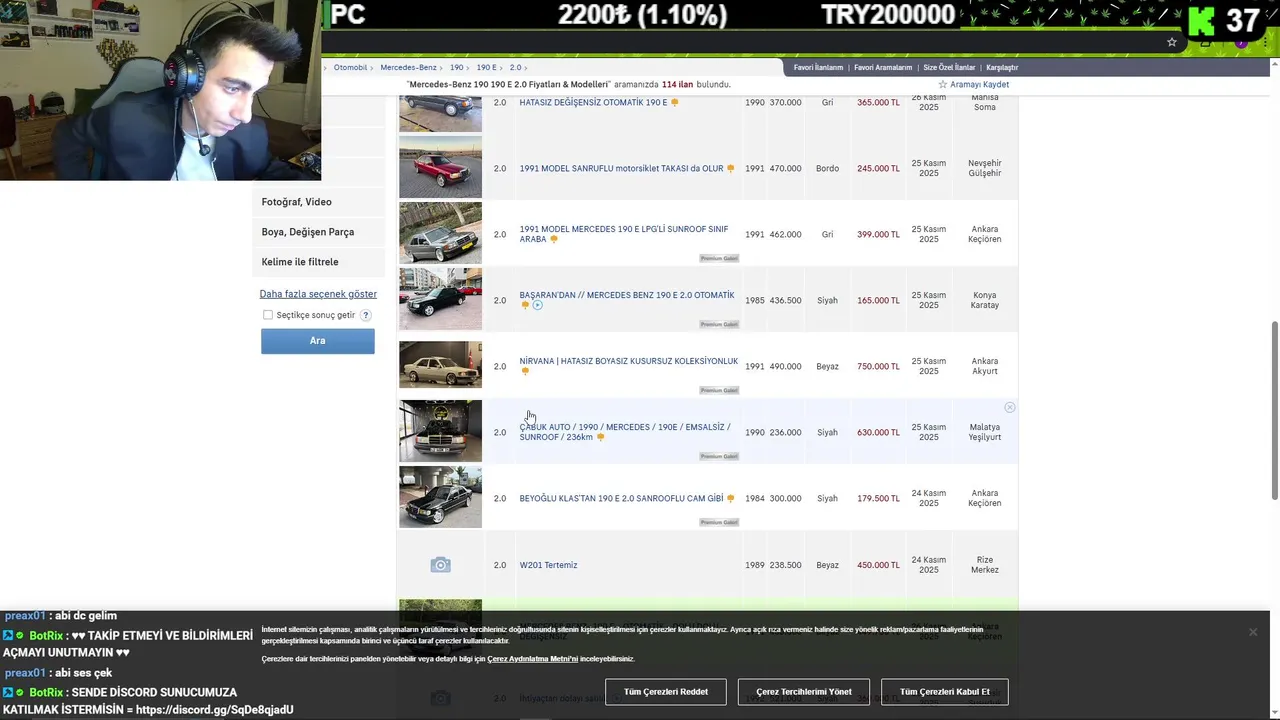Open Çerez Aydınlatma Metni link in banner

[533, 659]
